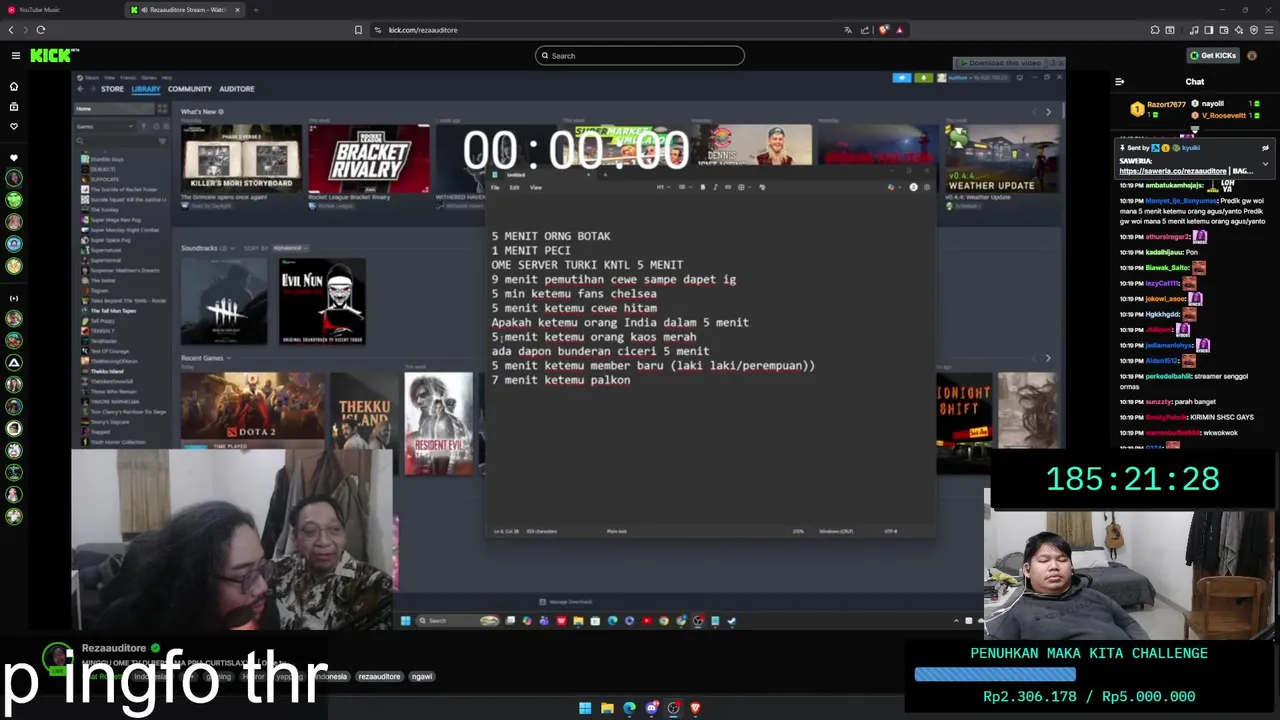Click the share page icon in address bar
Image resolution: width=1280 pixels, height=720 pixels.
coord(865,30)
